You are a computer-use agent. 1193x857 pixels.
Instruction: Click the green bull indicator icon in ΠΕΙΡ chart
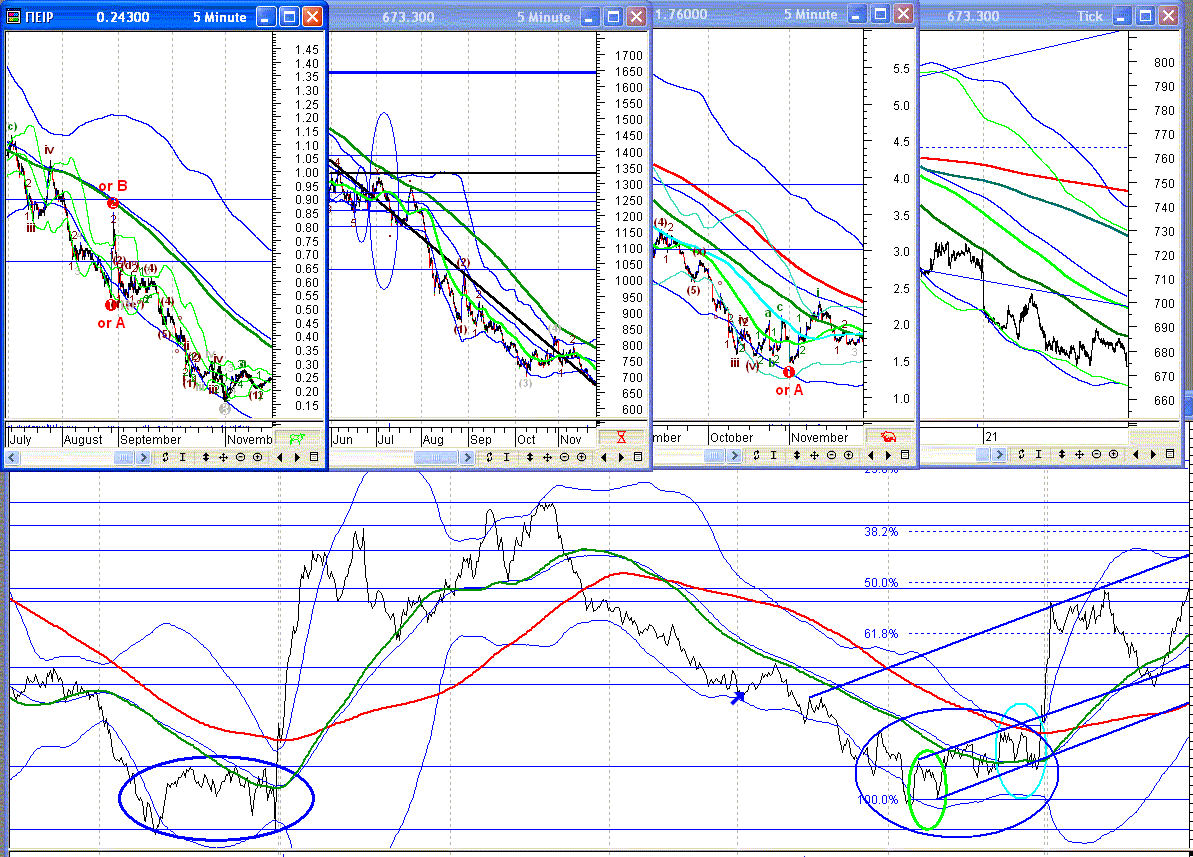tap(297, 439)
